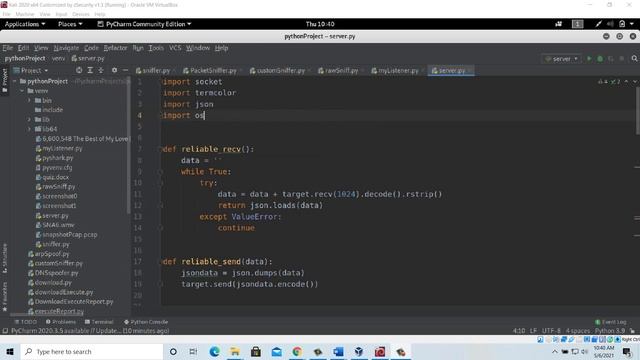Open the VCS menu
The image size is (640, 360).
(175, 48)
